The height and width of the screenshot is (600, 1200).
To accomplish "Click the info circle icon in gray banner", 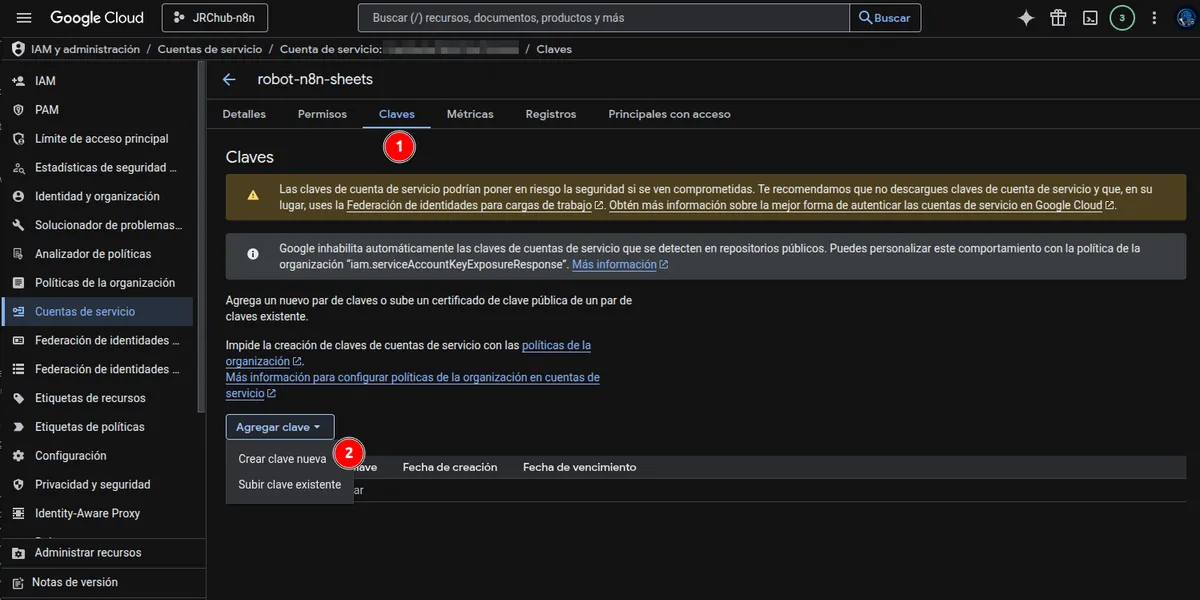I will click(254, 255).
